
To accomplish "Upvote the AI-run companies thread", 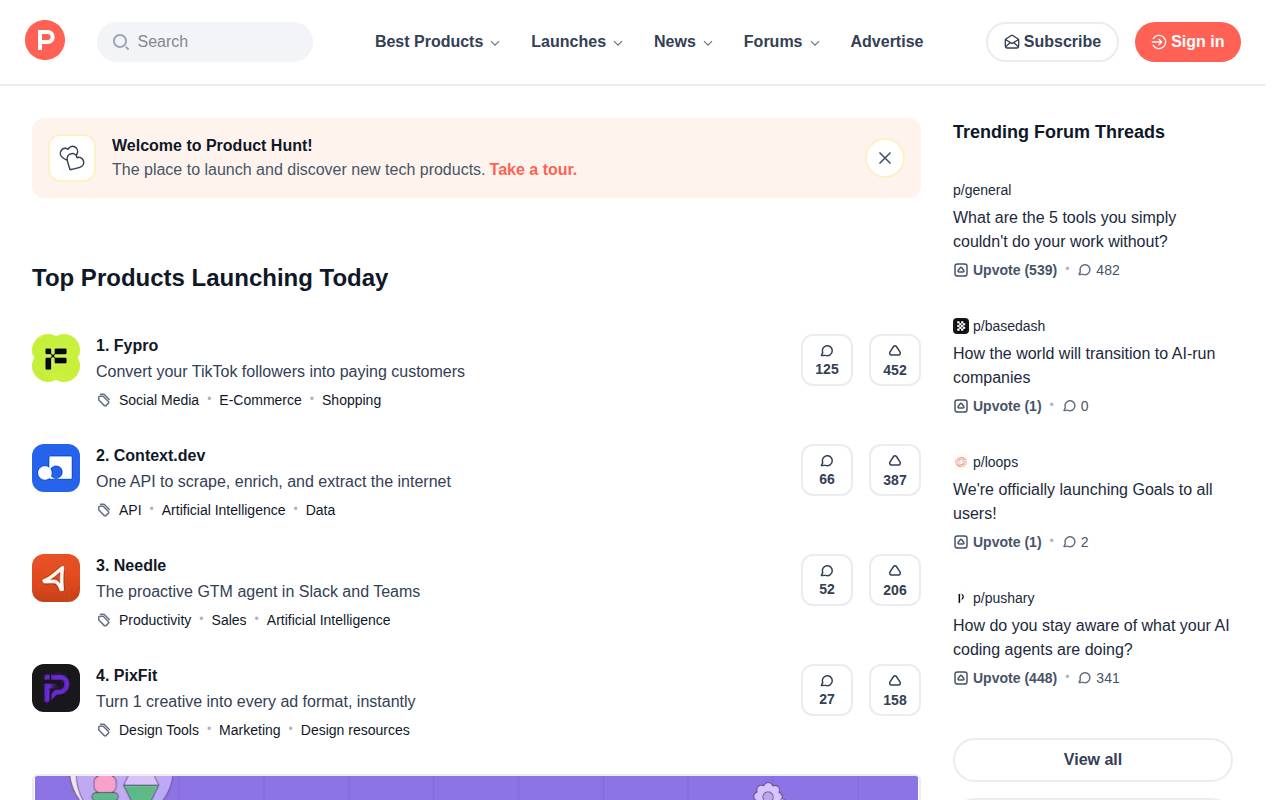I will coord(997,406).
